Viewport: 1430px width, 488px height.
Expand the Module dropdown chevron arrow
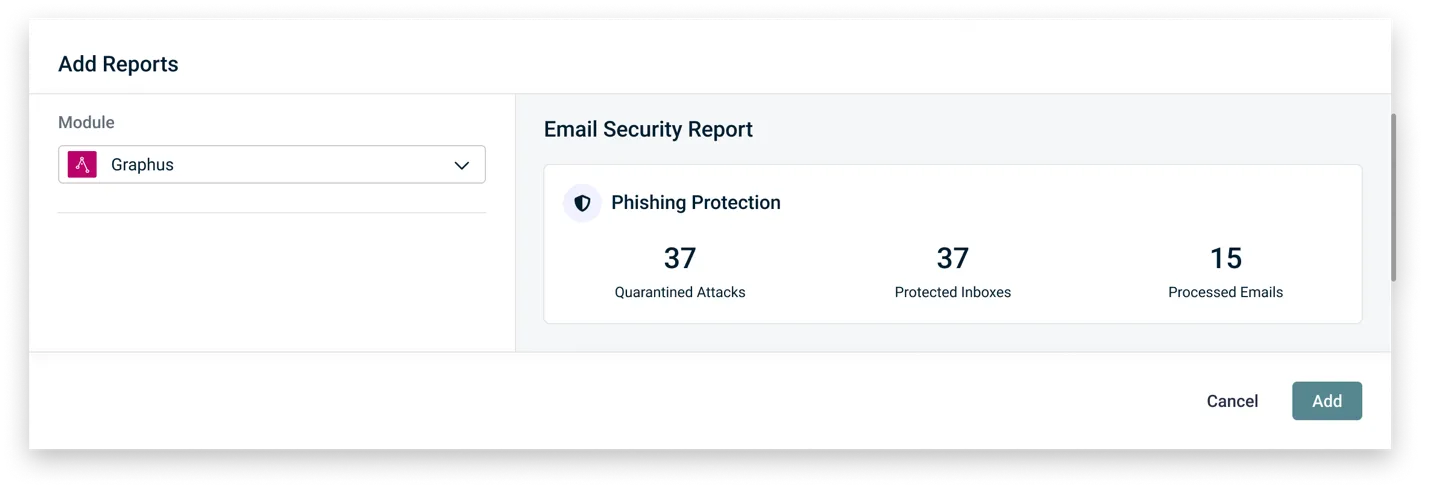click(461, 166)
